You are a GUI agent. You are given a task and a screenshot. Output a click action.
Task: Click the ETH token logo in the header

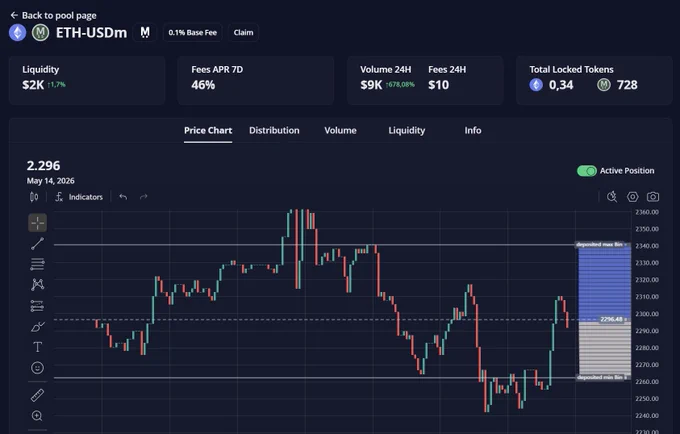click(x=18, y=33)
